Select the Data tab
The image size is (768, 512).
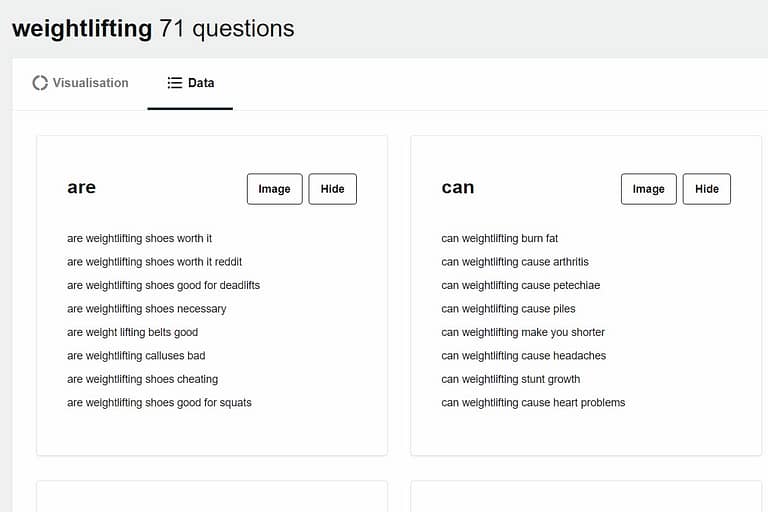click(190, 83)
